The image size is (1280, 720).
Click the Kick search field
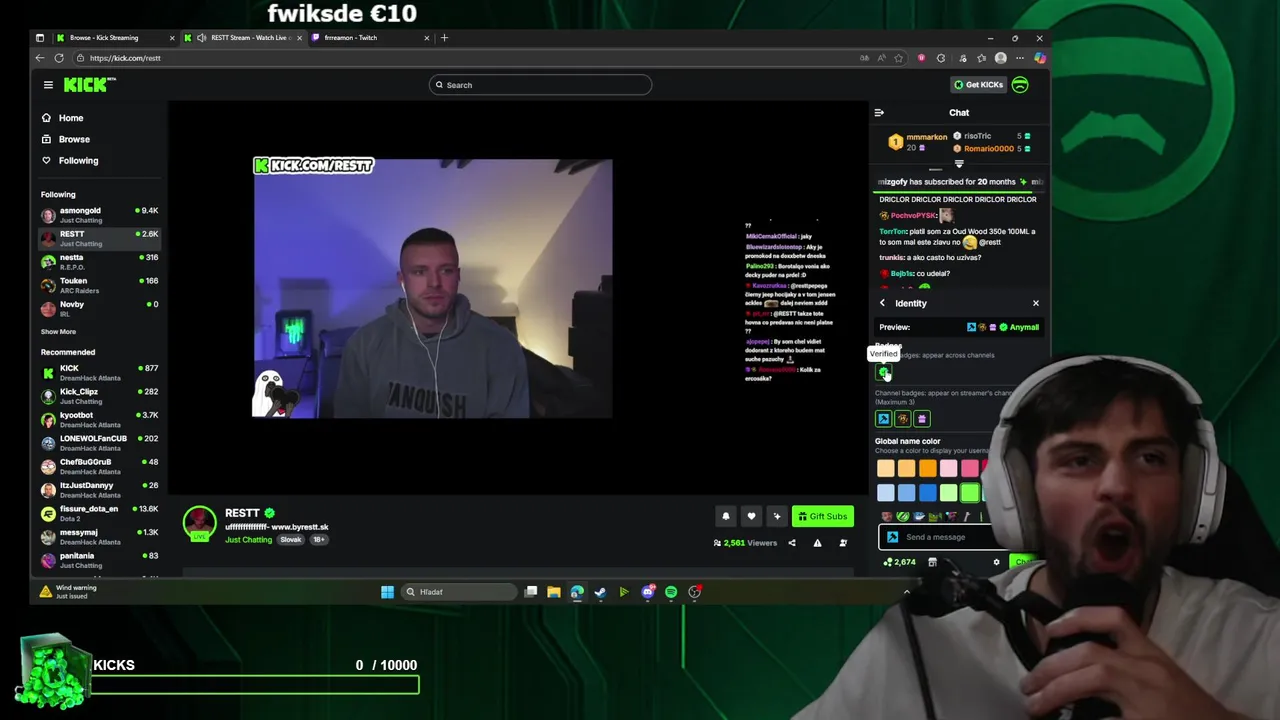[x=540, y=85]
